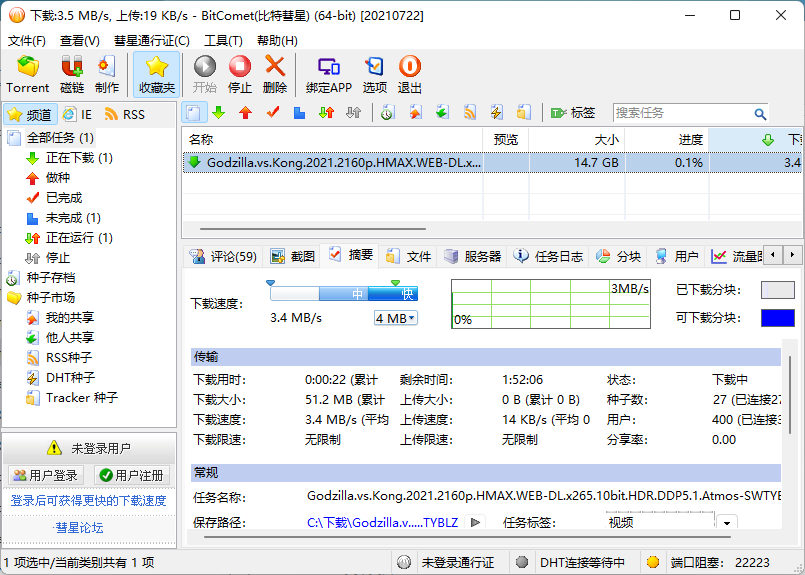Select 全部任务 (1) in tree
Image resolution: width=805 pixels, height=575 pixels.
coord(60,138)
